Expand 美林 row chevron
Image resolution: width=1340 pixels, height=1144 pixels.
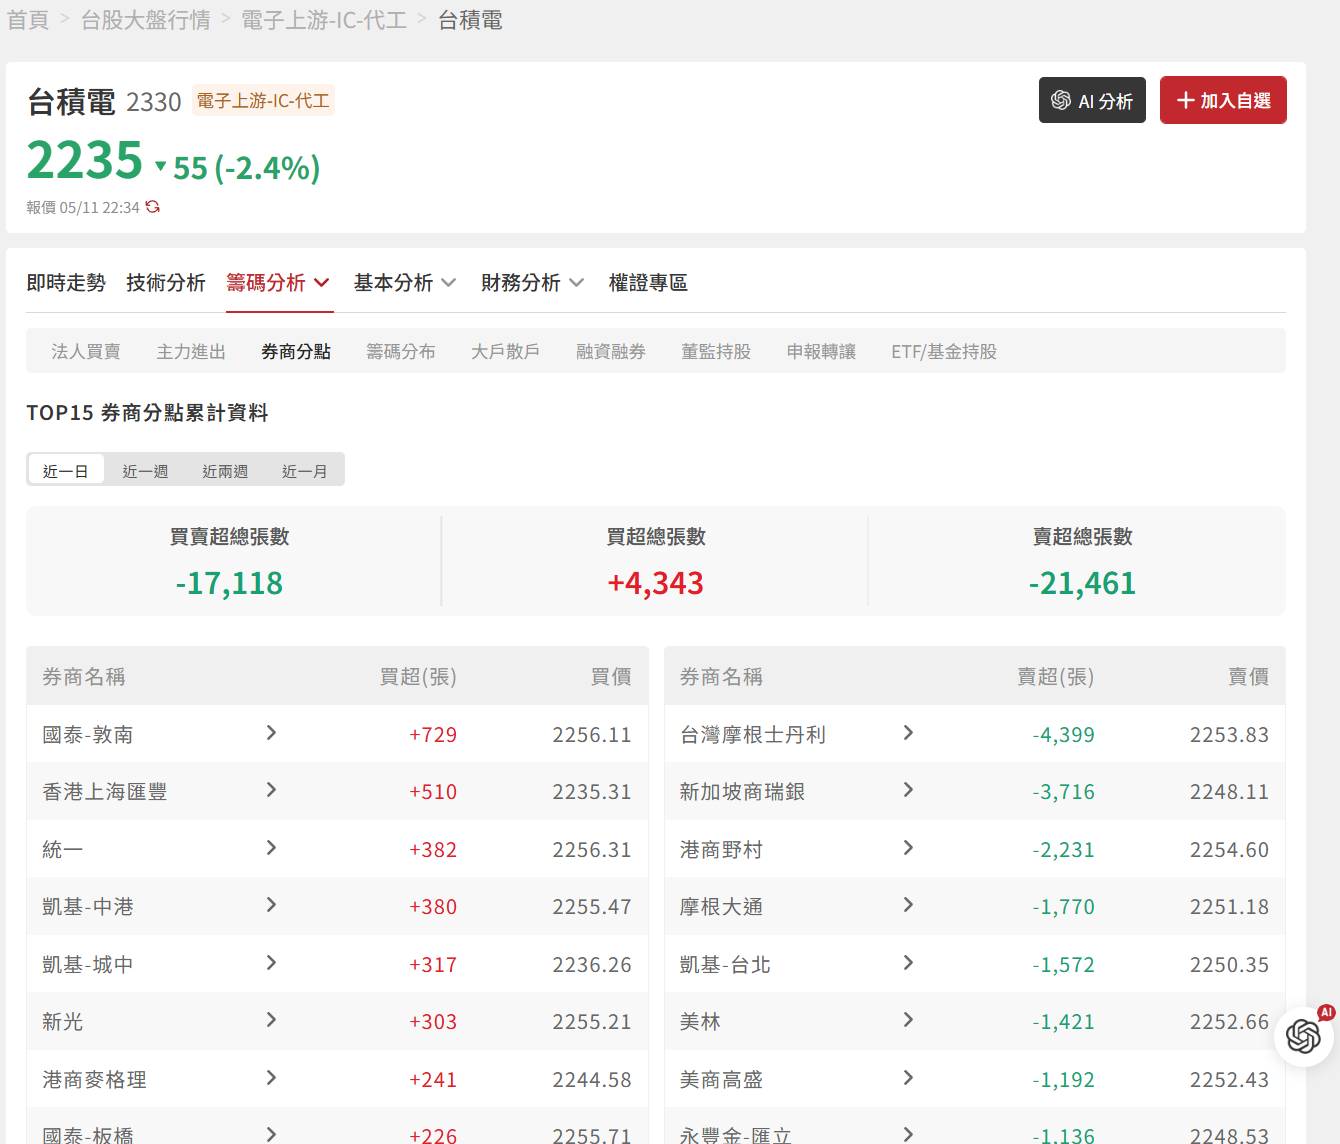click(x=908, y=1020)
